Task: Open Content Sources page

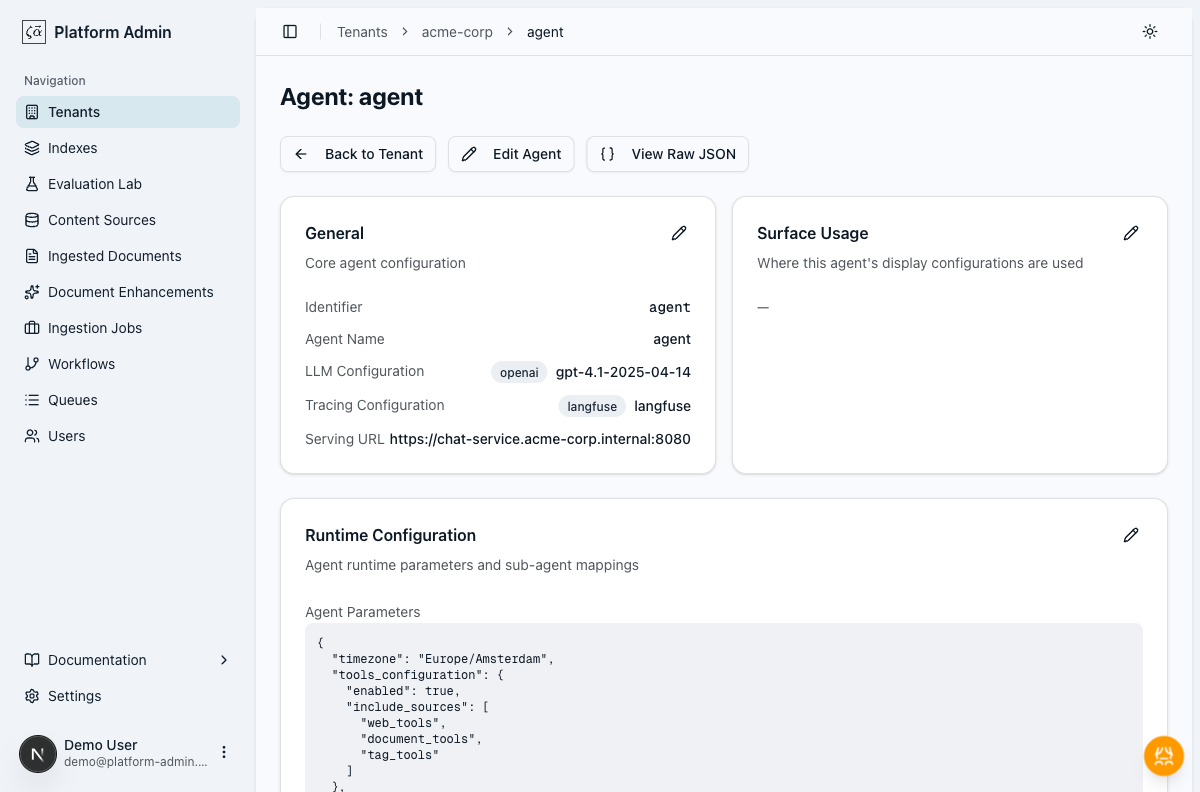Action: coord(128,220)
